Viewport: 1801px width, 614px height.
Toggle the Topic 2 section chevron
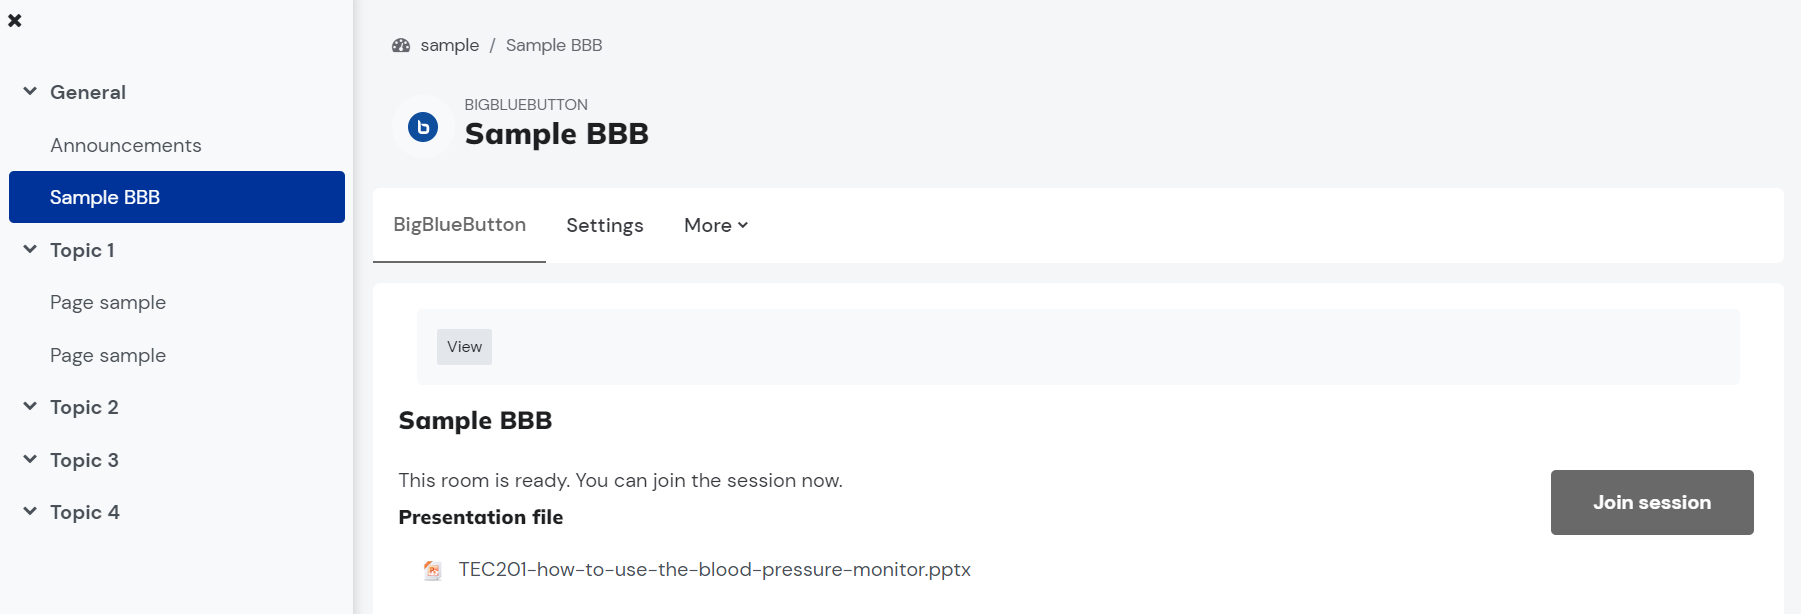(30, 406)
